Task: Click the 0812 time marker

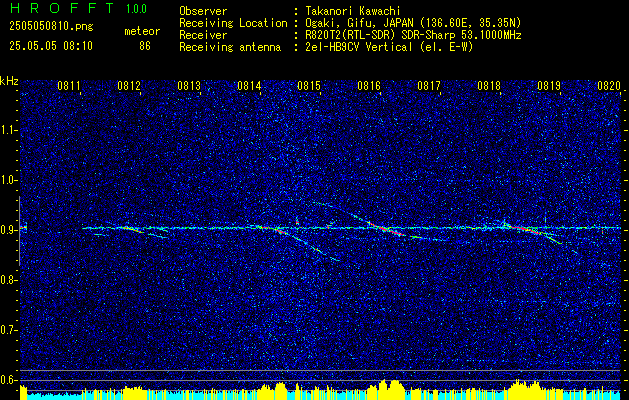Action: (x=129, y=85)
